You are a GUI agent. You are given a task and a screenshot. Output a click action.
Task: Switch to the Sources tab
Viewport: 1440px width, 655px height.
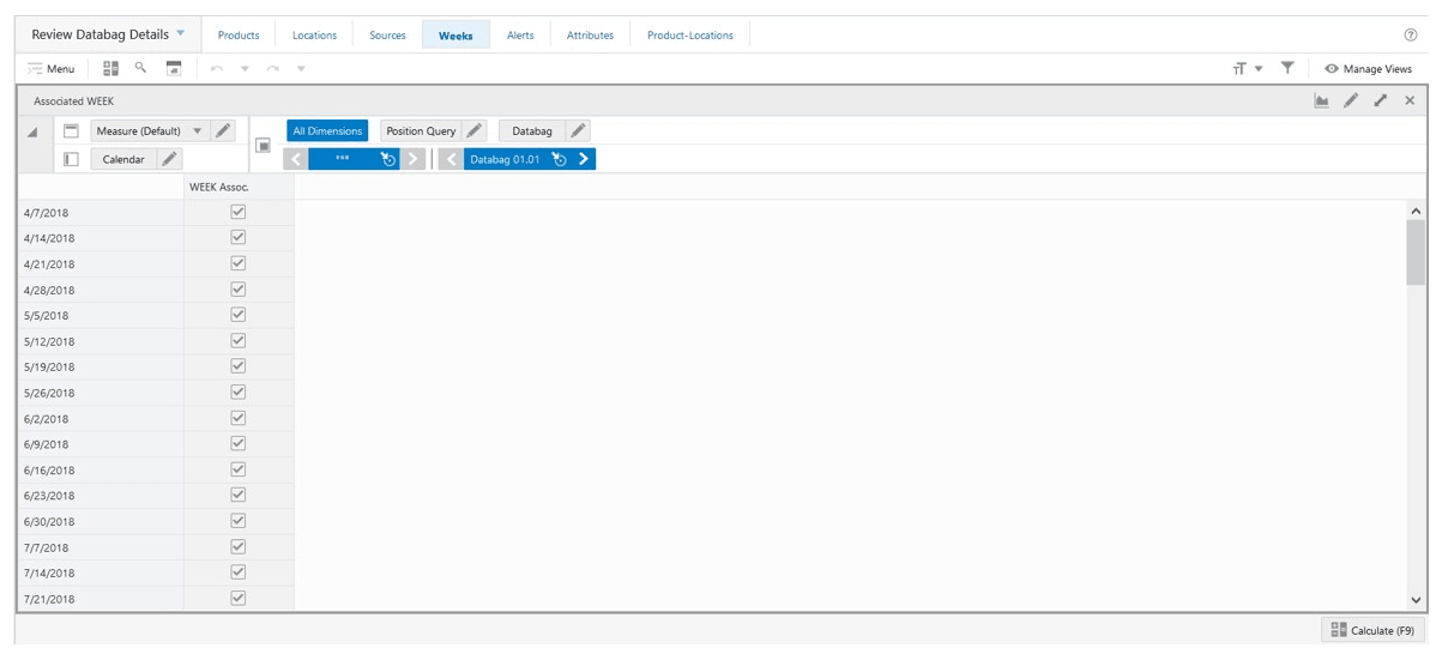[x=388, y=35]
